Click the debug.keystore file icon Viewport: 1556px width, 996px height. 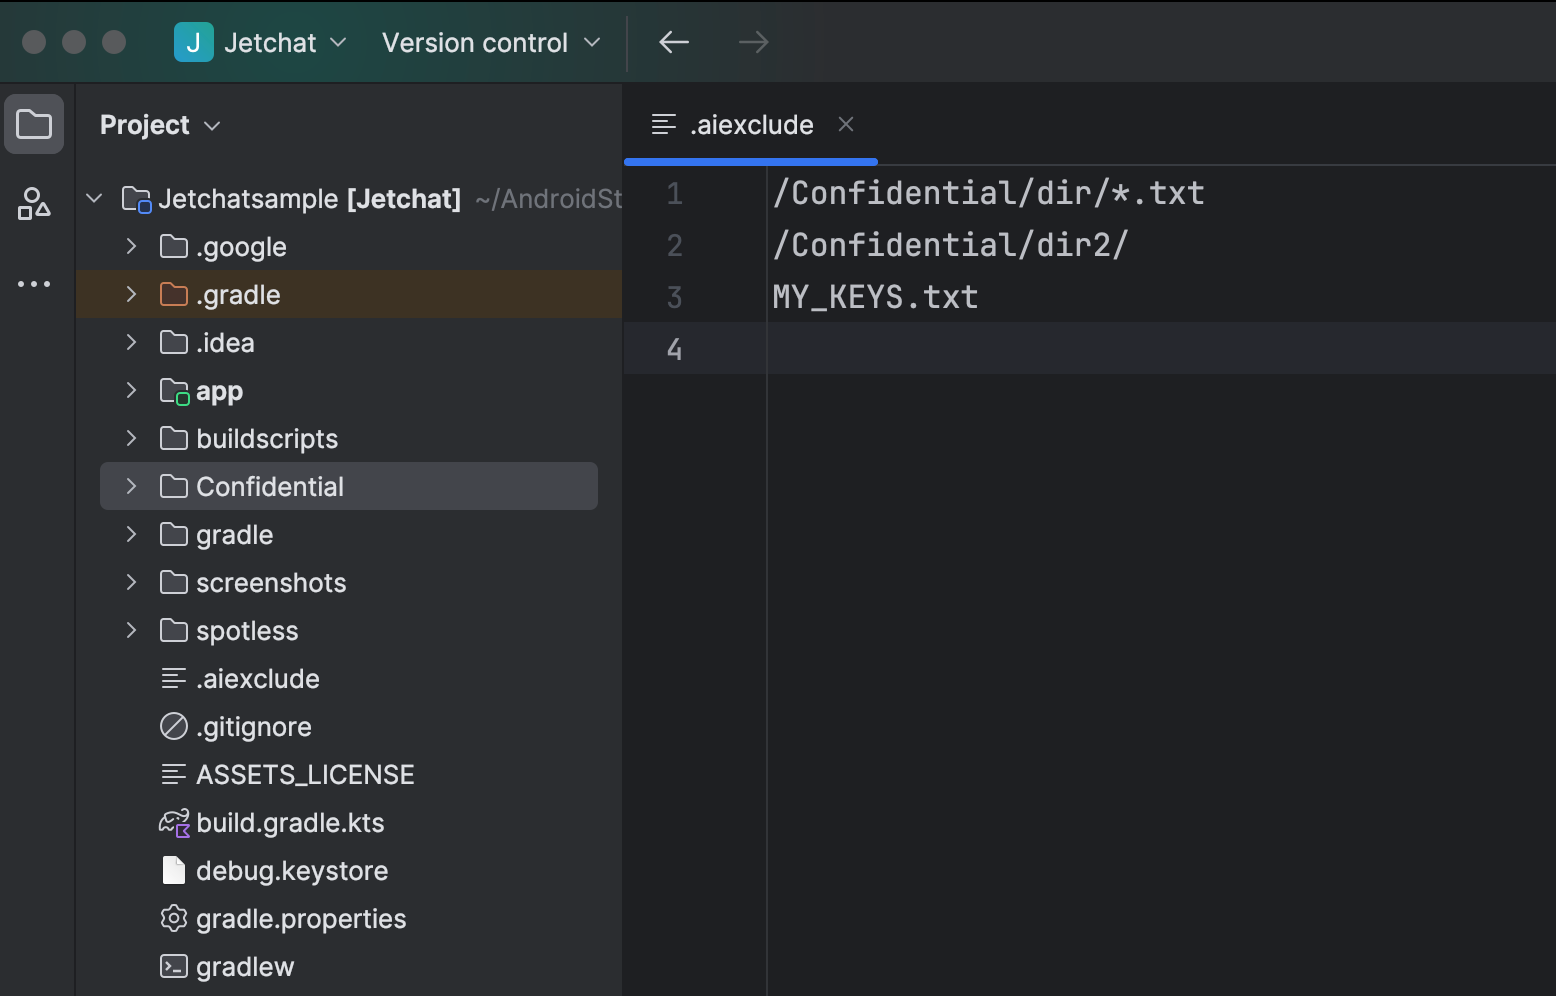pyautogui.click(x=173, y=870)
